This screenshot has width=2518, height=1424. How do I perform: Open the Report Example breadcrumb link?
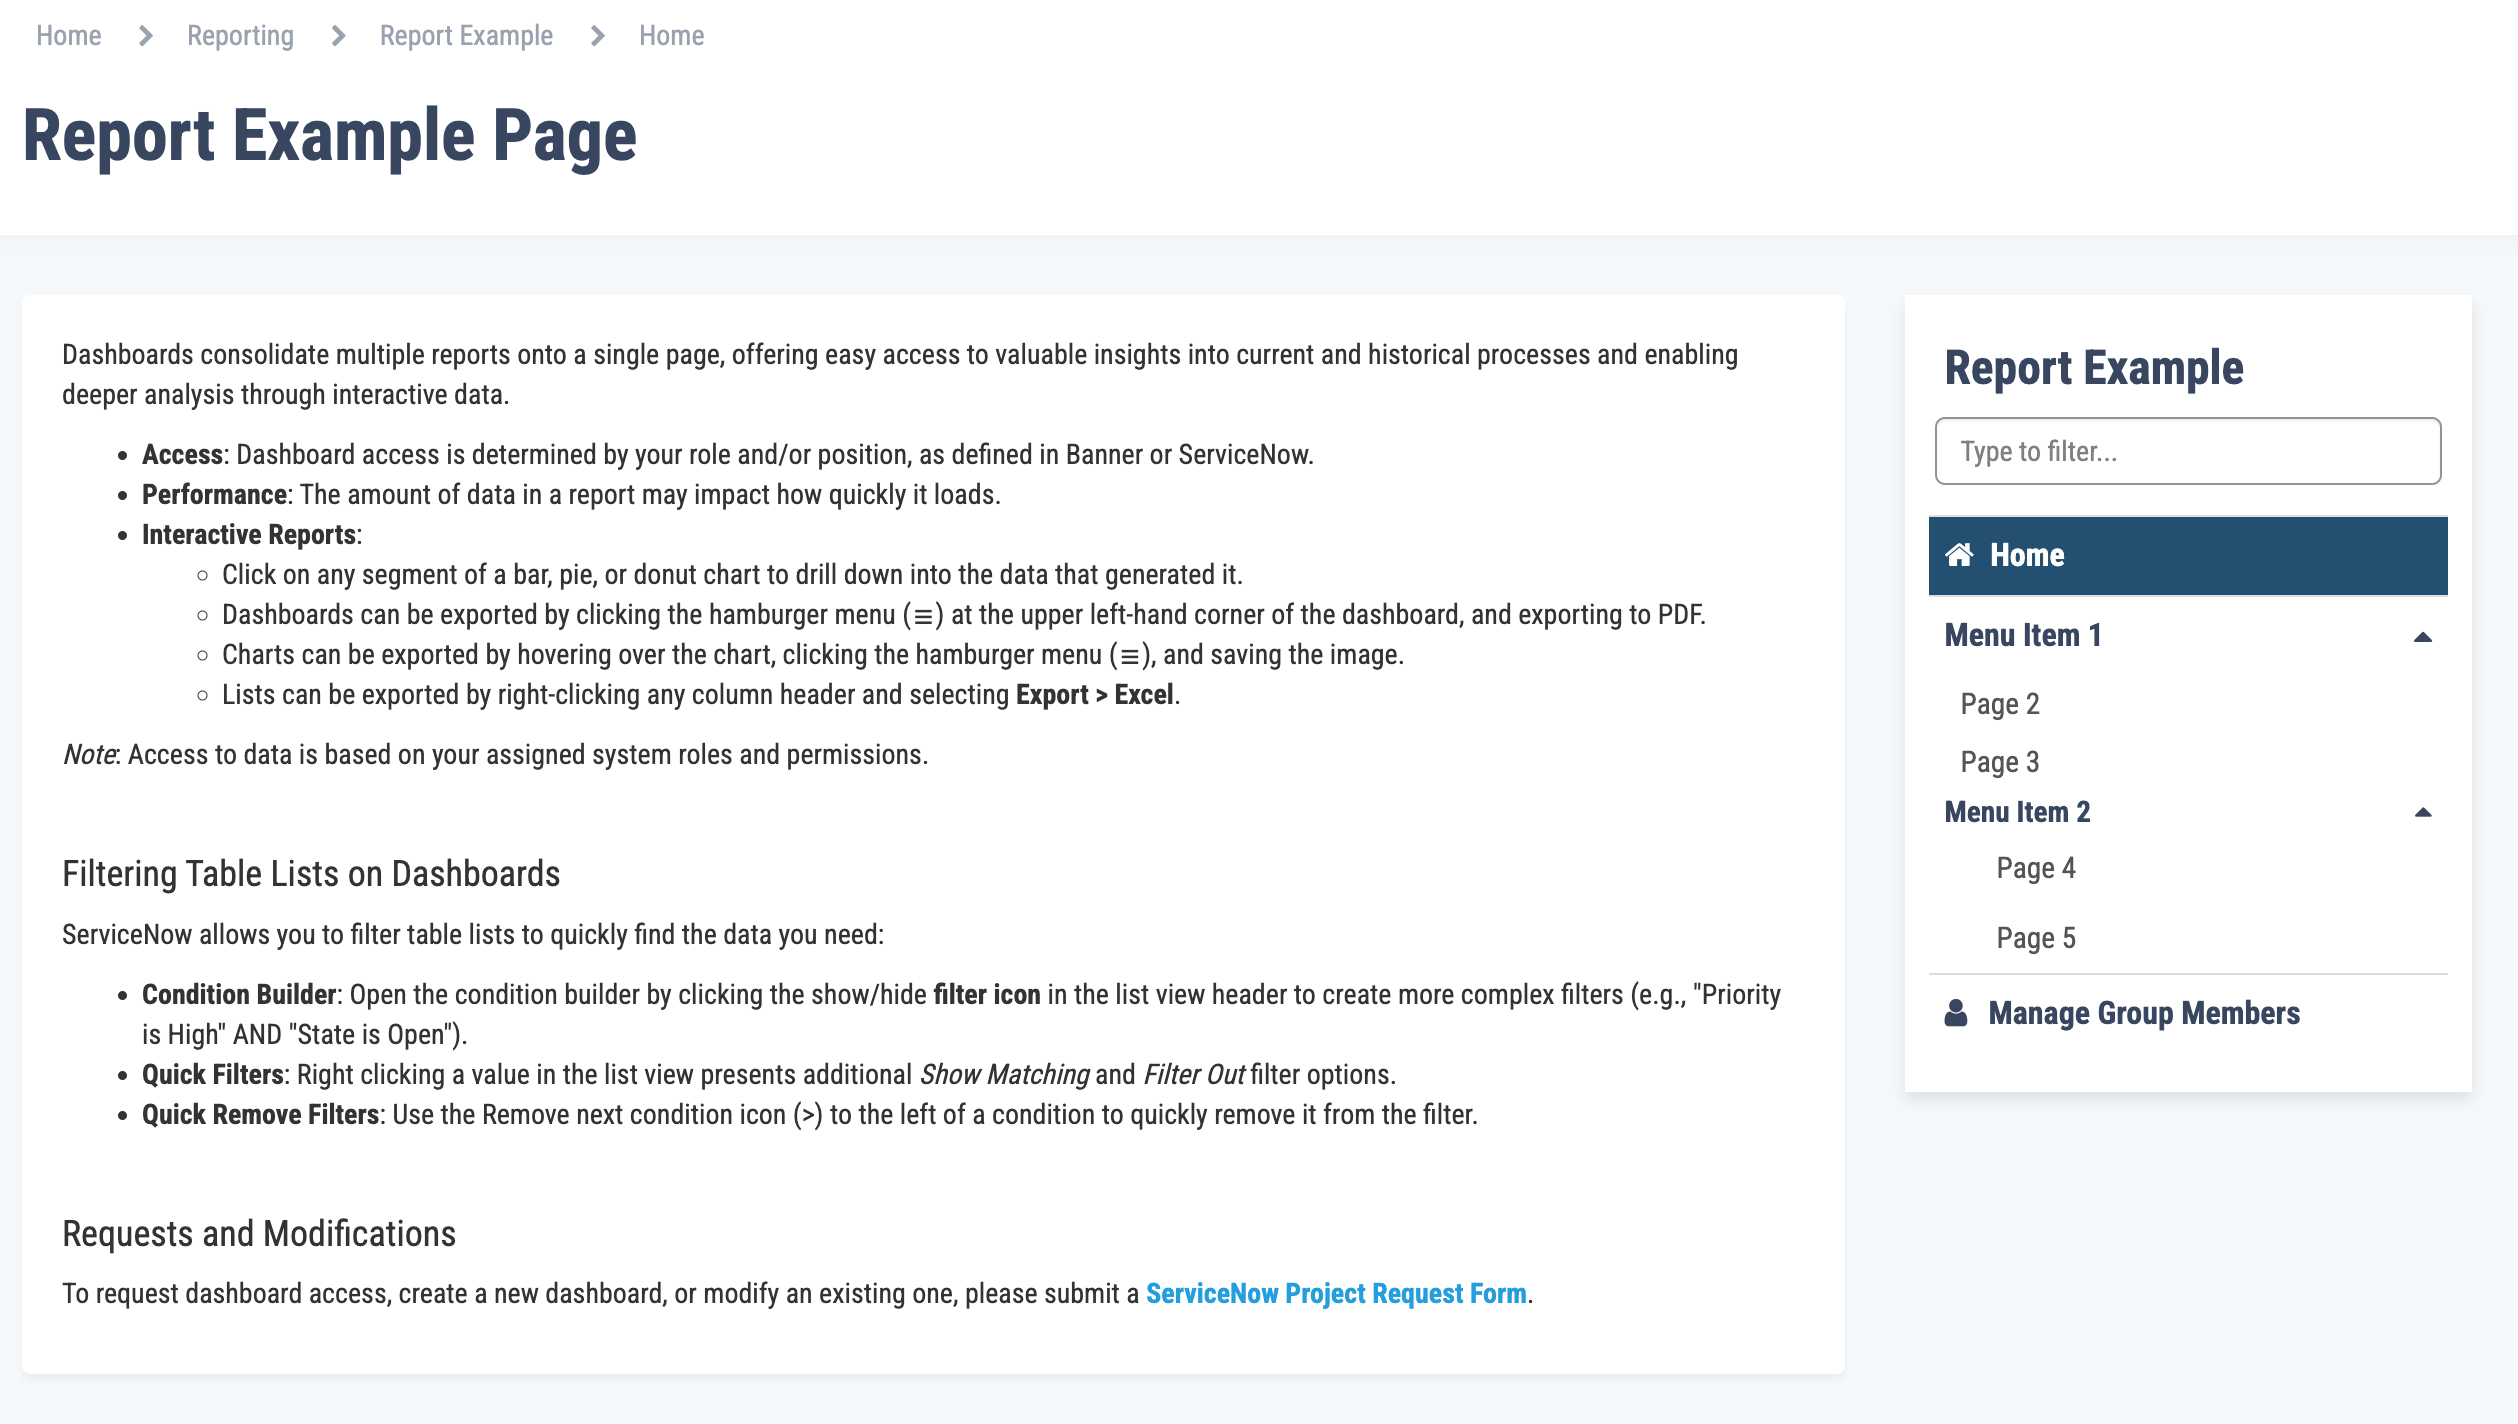tap(466, 36)
